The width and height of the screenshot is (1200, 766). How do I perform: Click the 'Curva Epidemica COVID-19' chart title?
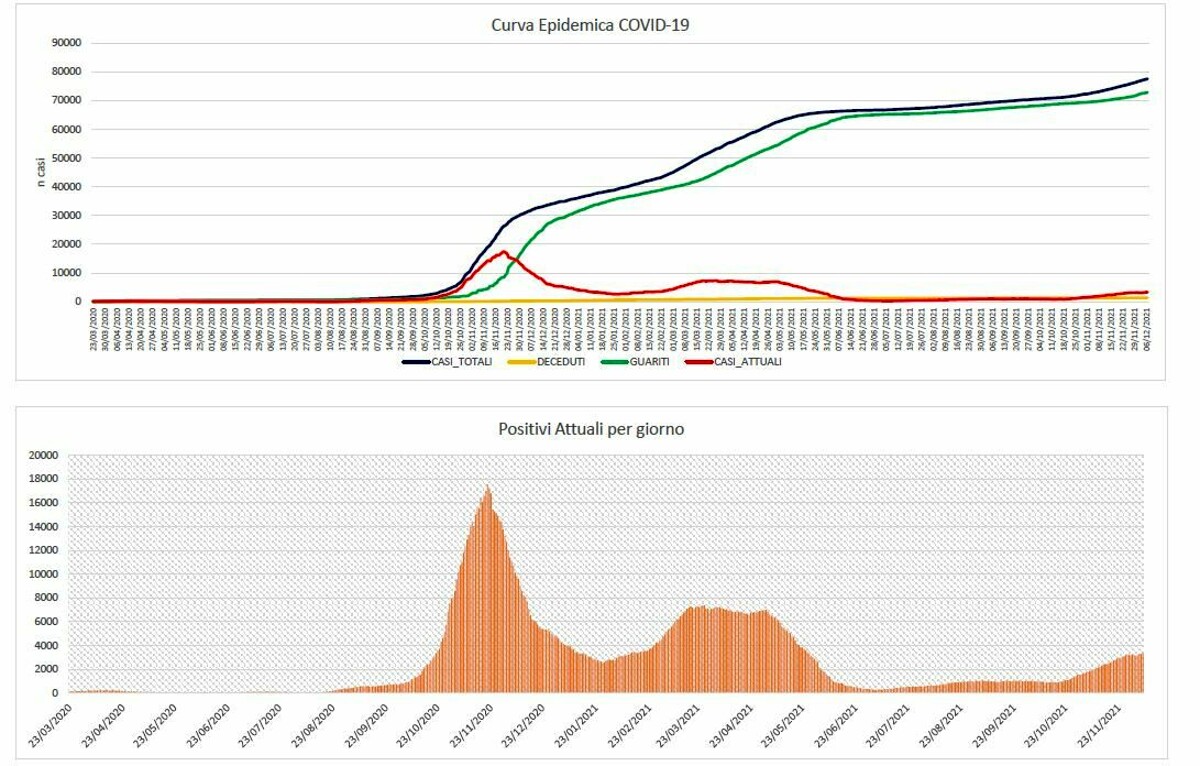[x=591, y=25]
